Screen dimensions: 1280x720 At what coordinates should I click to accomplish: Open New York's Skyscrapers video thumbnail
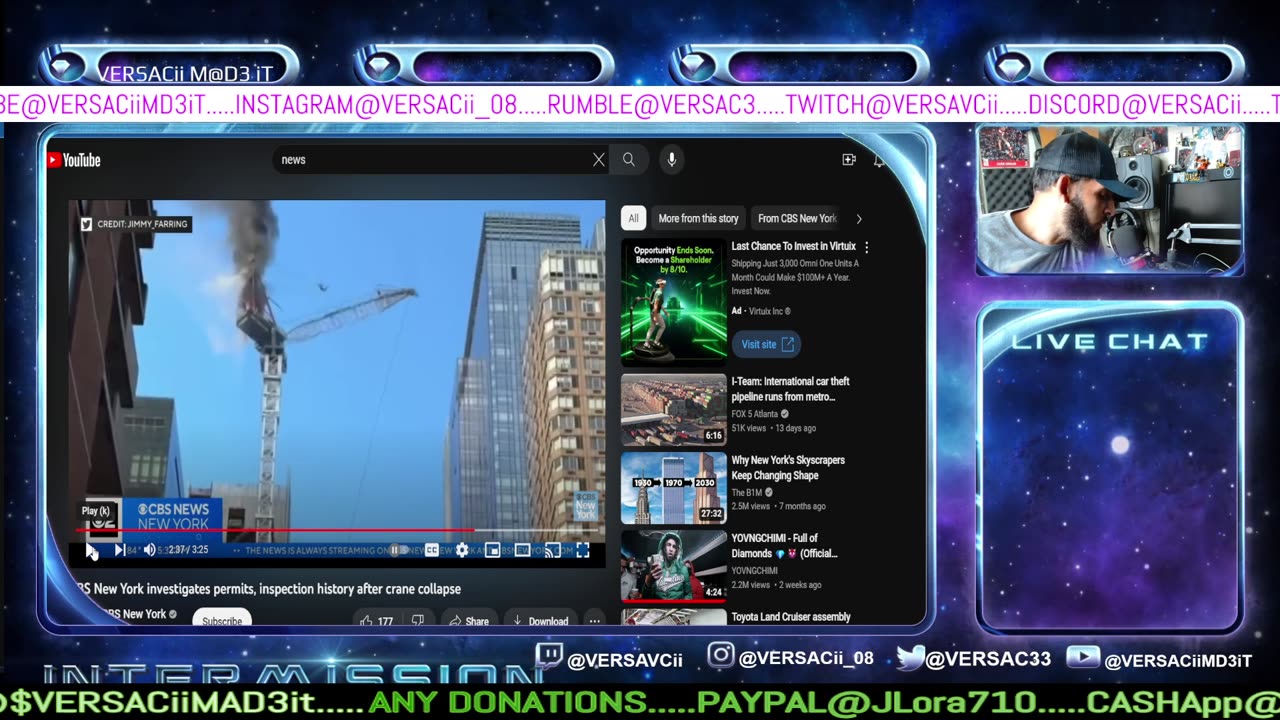point(674,488)
